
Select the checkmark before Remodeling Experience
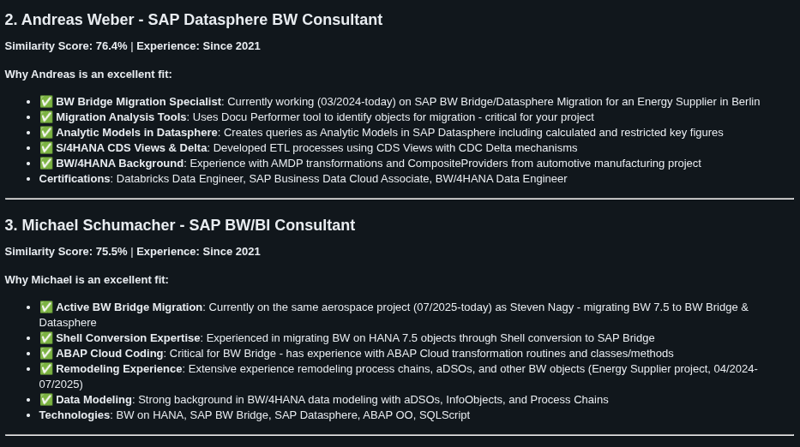tap(46, 369)
